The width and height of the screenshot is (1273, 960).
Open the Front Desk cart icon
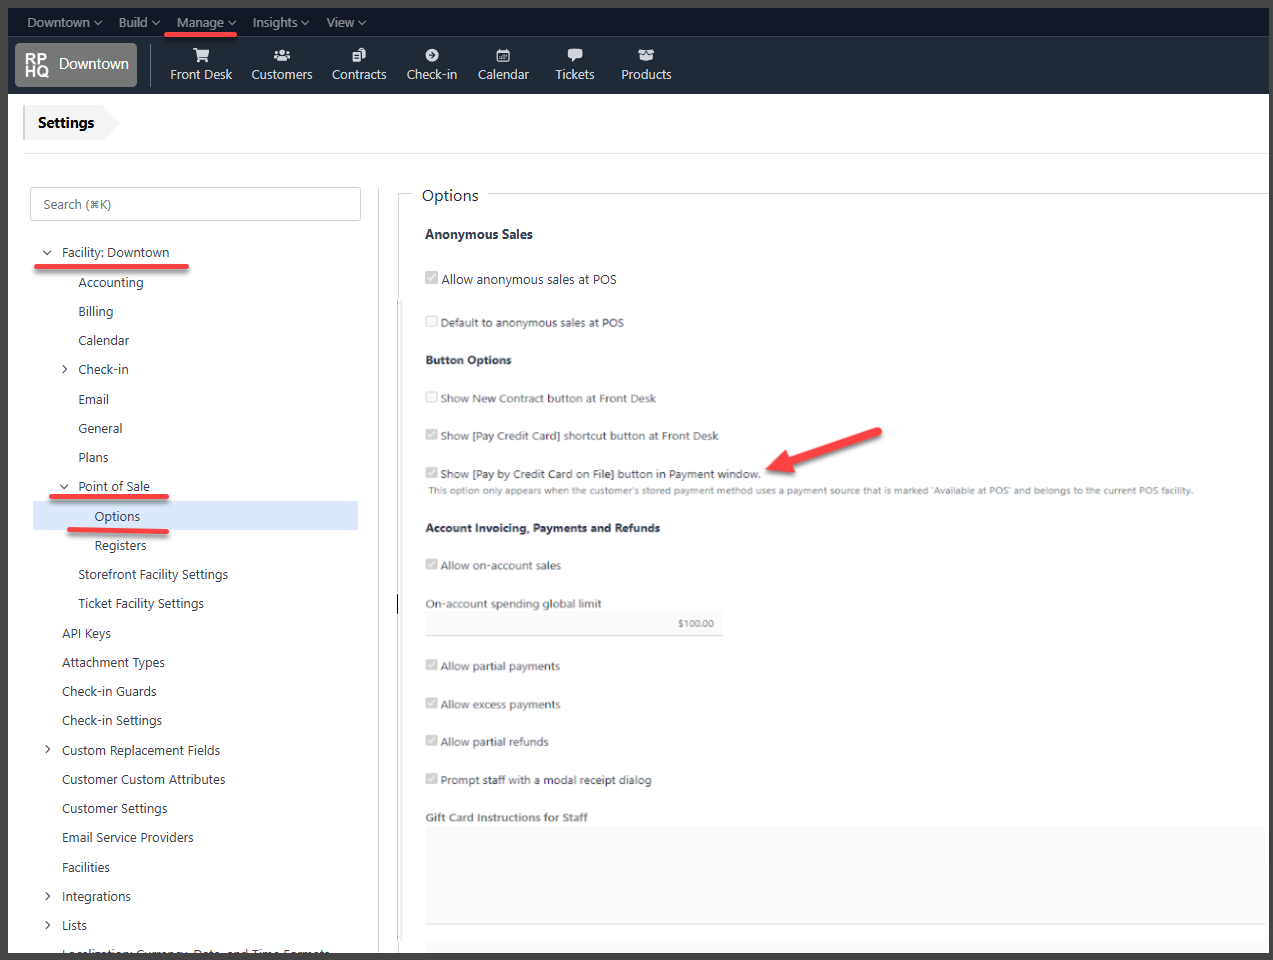tap(201, 56)
